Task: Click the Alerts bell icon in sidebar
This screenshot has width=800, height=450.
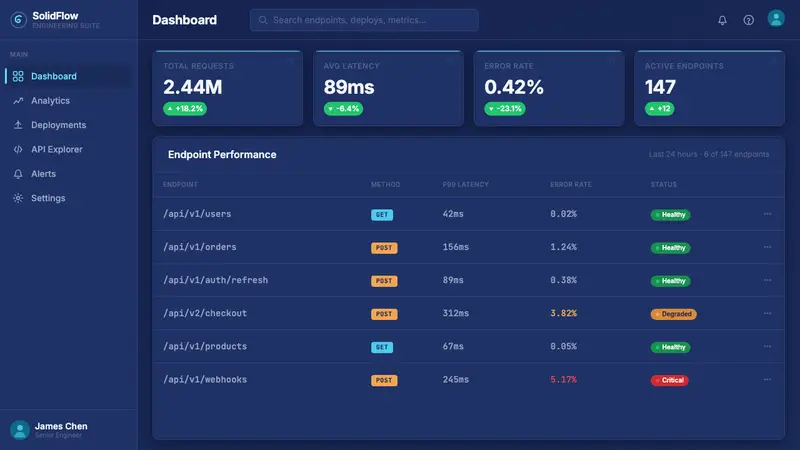Action: point(18,174)
